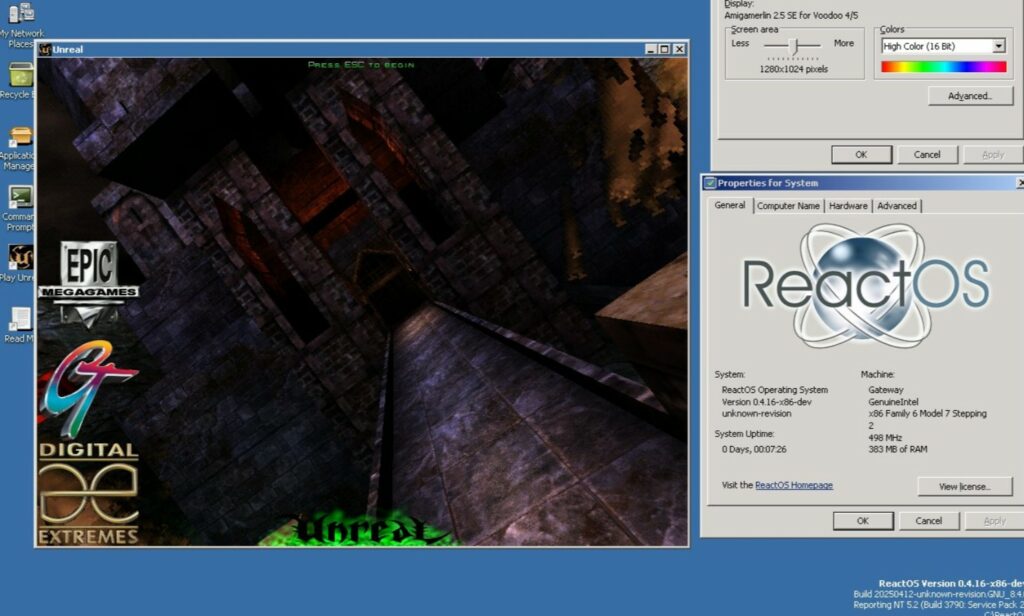Switch to the General tab

pos(729,205)
